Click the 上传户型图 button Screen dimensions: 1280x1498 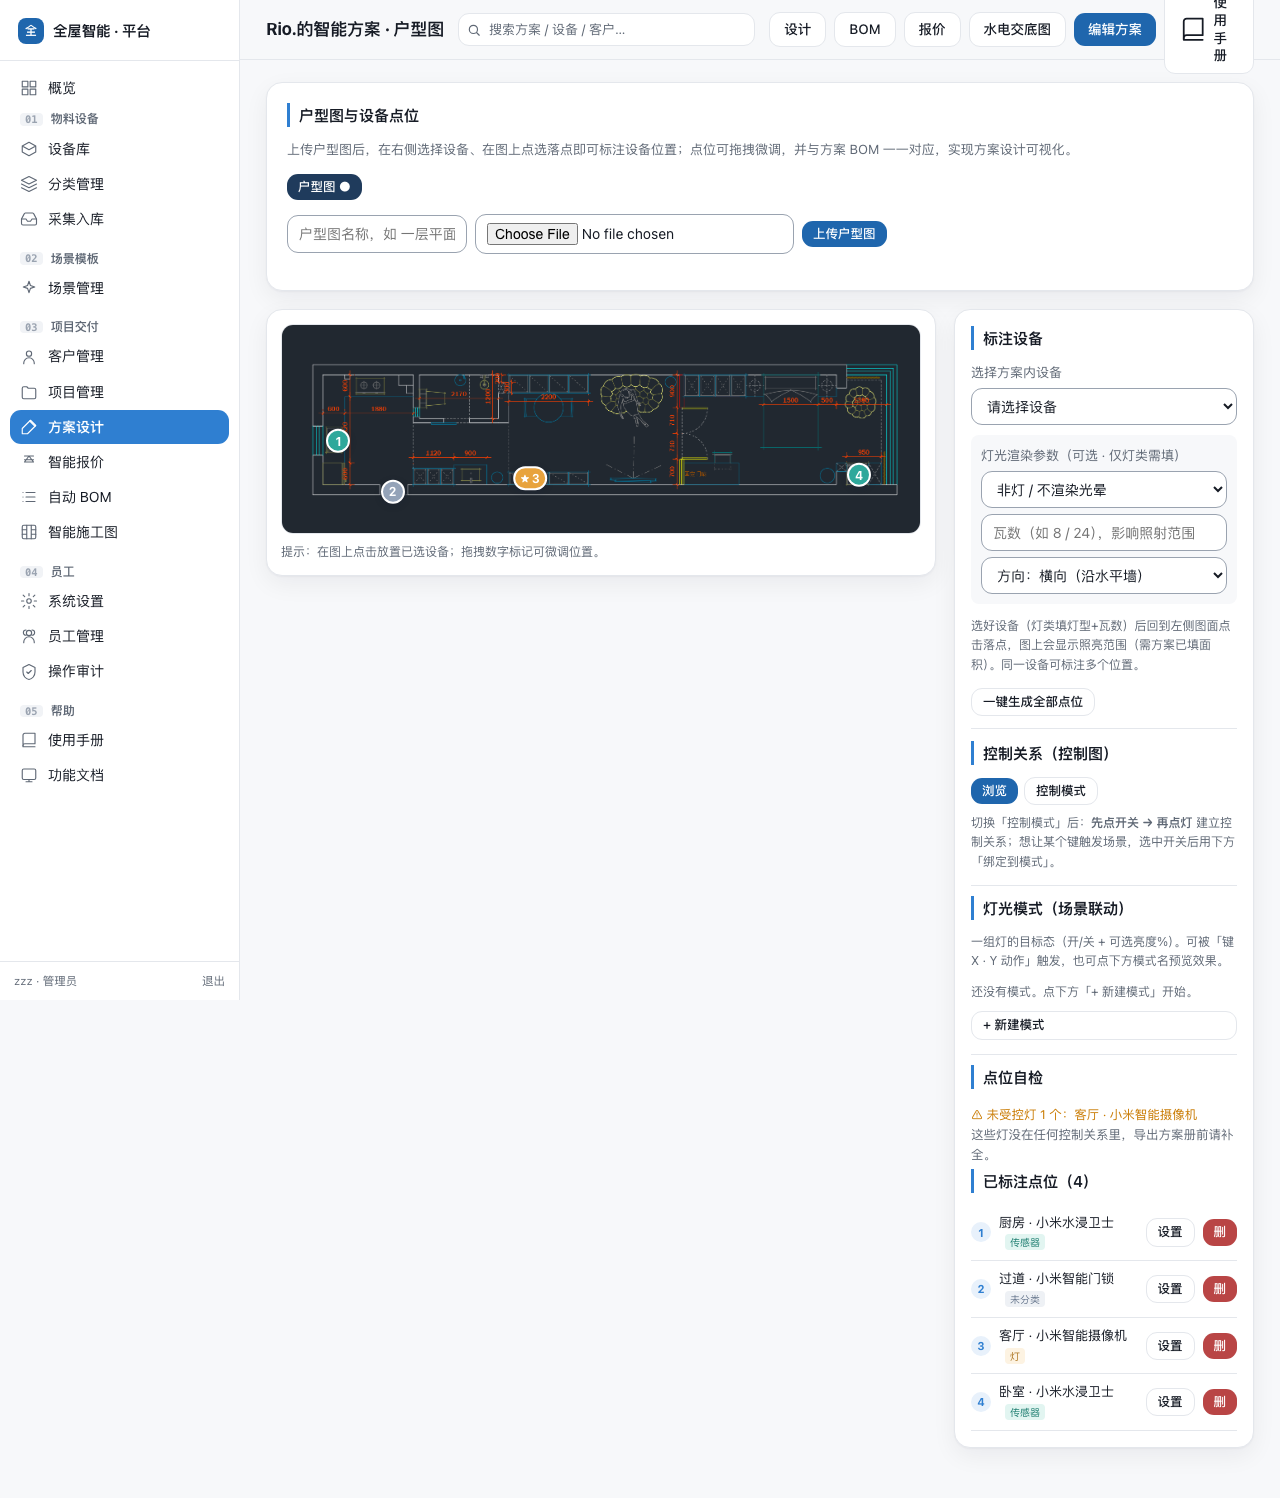pos(844,234)
